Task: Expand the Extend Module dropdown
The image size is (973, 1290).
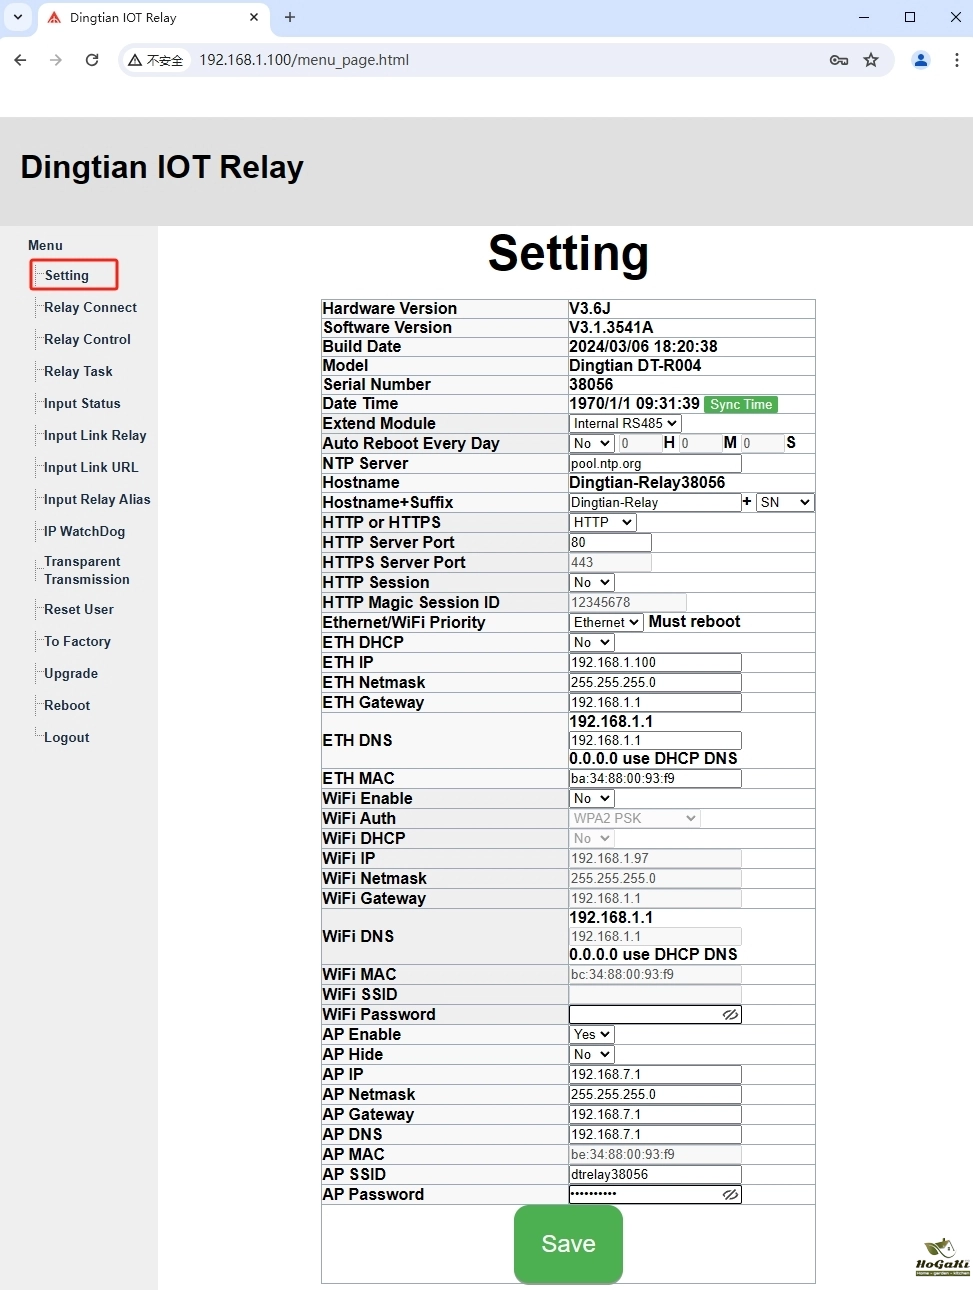Action: pyautogui.click(x=625, y=423)
